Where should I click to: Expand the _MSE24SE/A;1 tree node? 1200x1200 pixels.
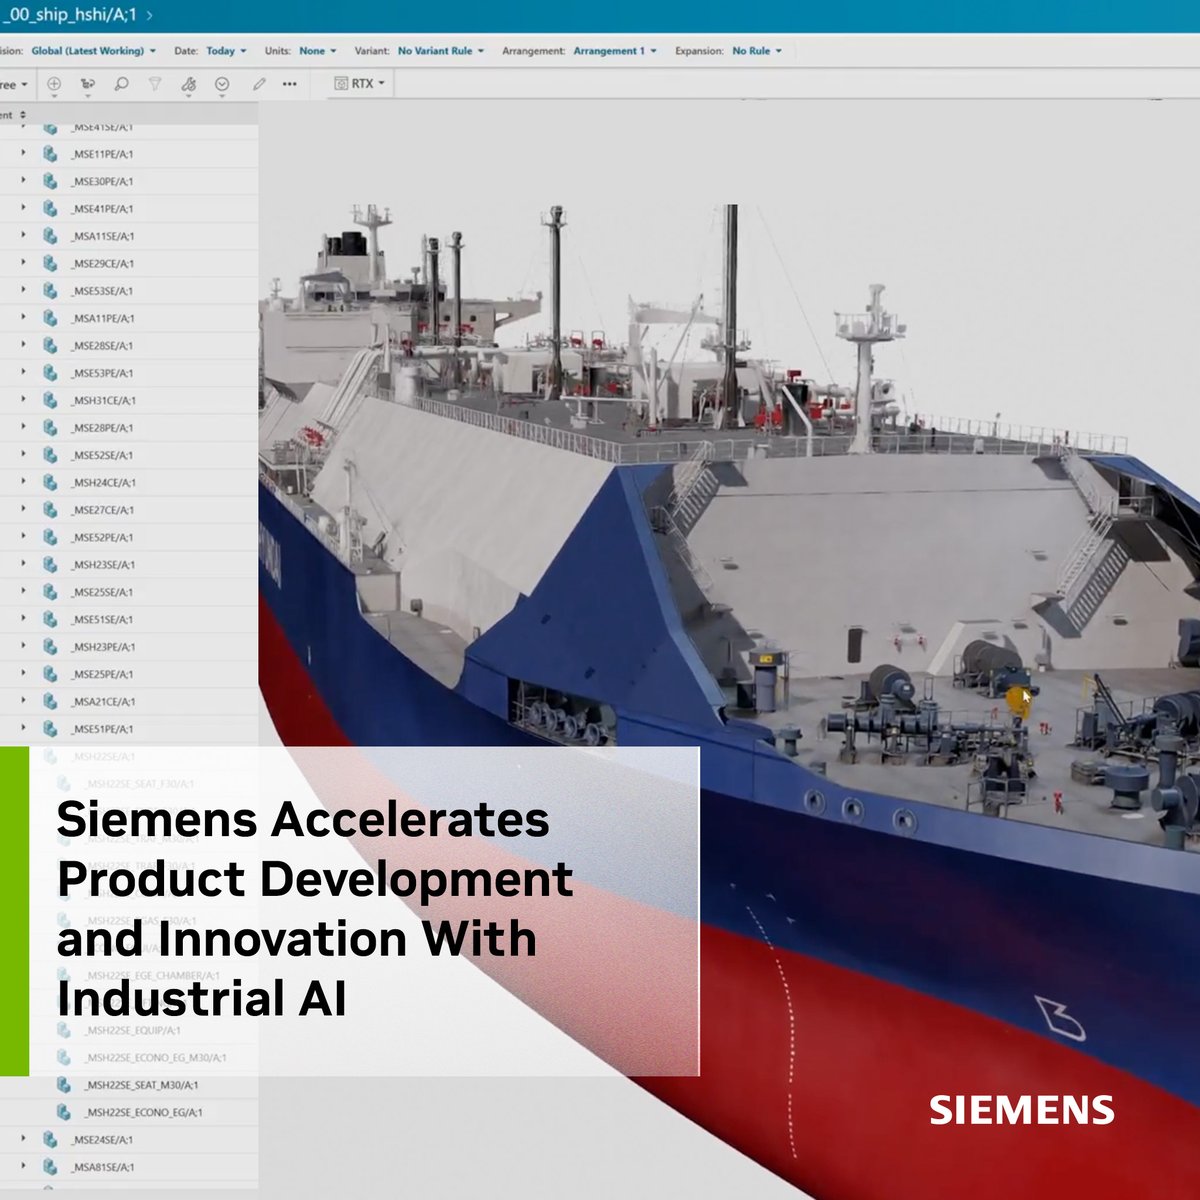[23, 1140]
